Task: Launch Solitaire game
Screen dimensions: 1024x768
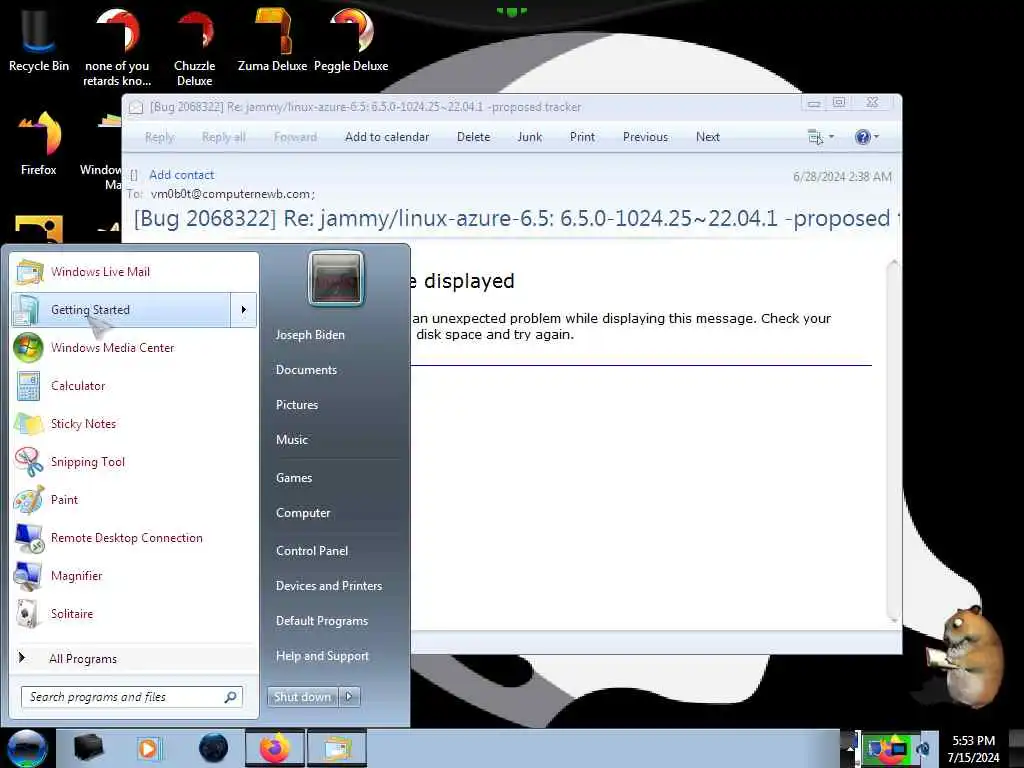Action: (135, 613)
